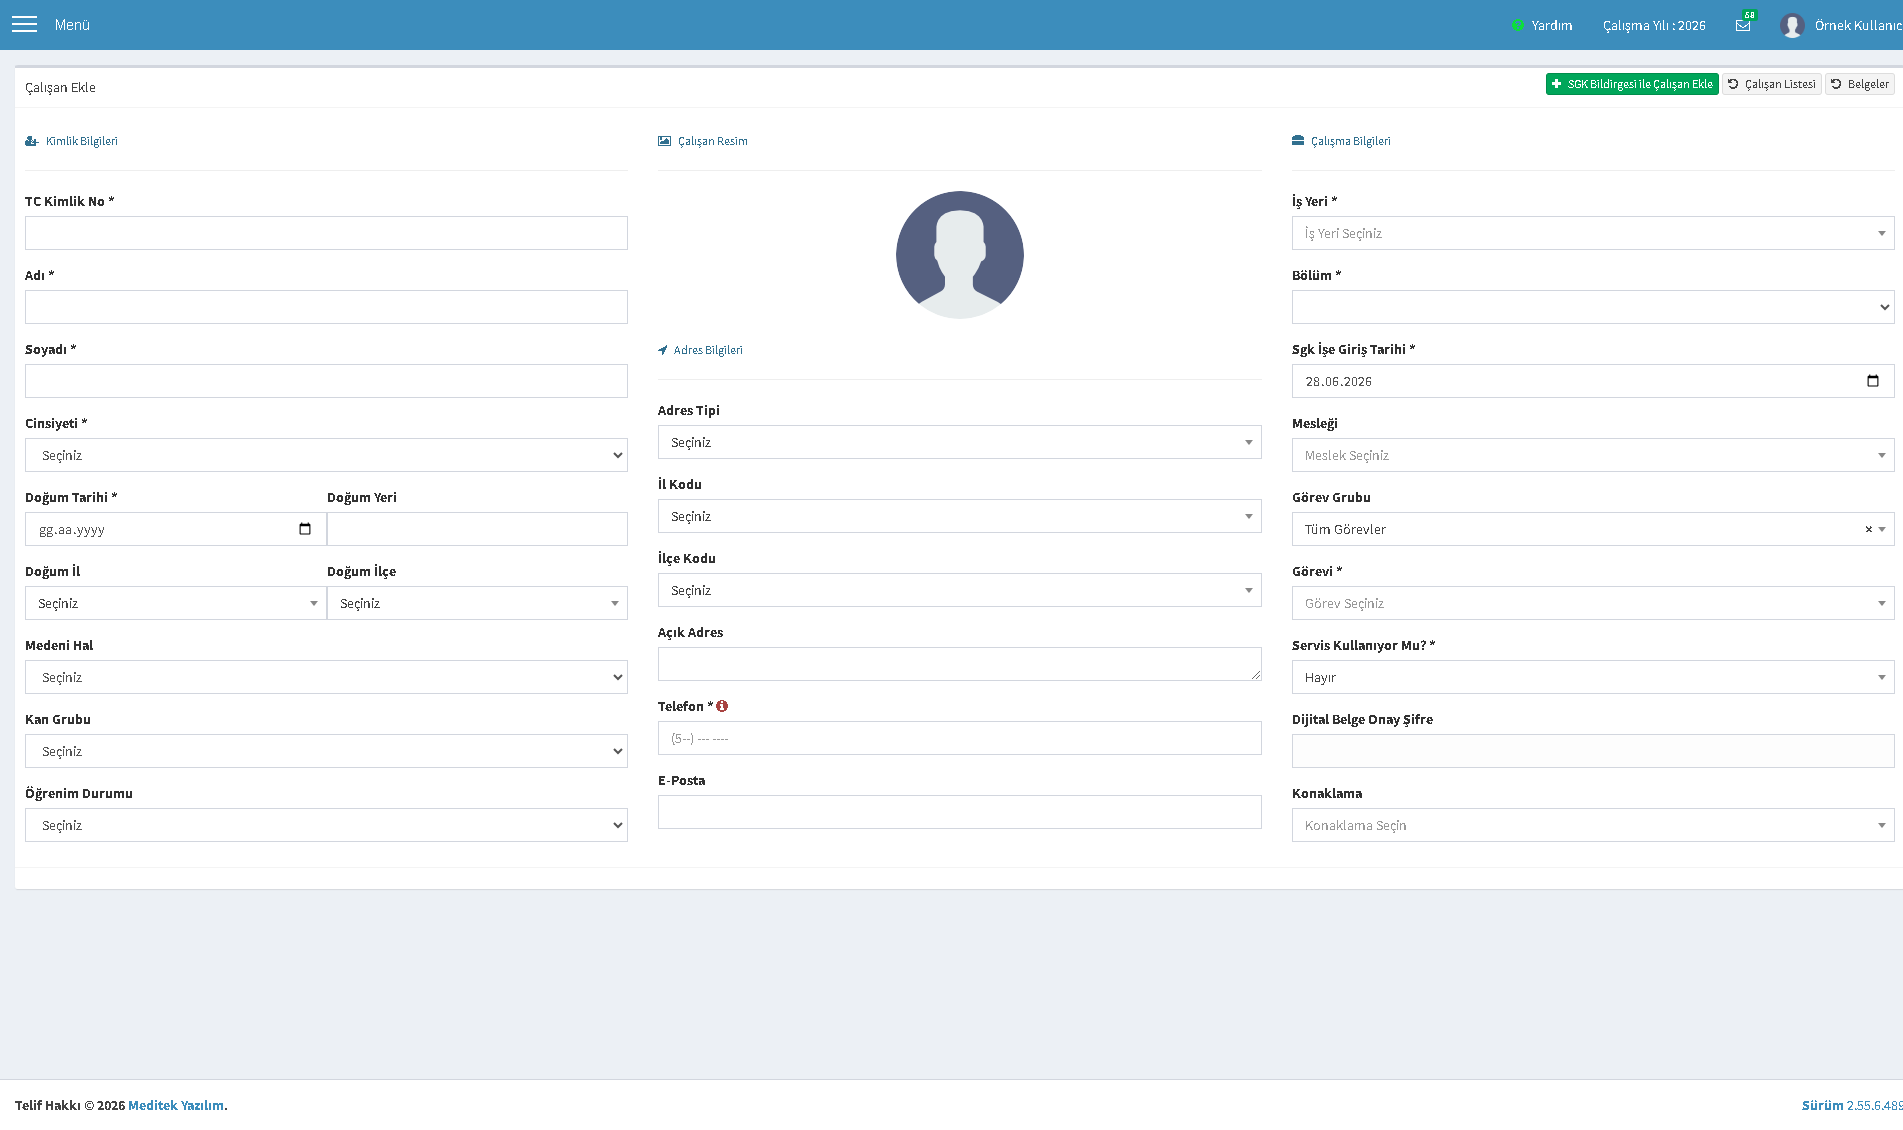Click the employee profile picture placeholder
This screenshot has height=1130, width=1903.
point(960,255)
